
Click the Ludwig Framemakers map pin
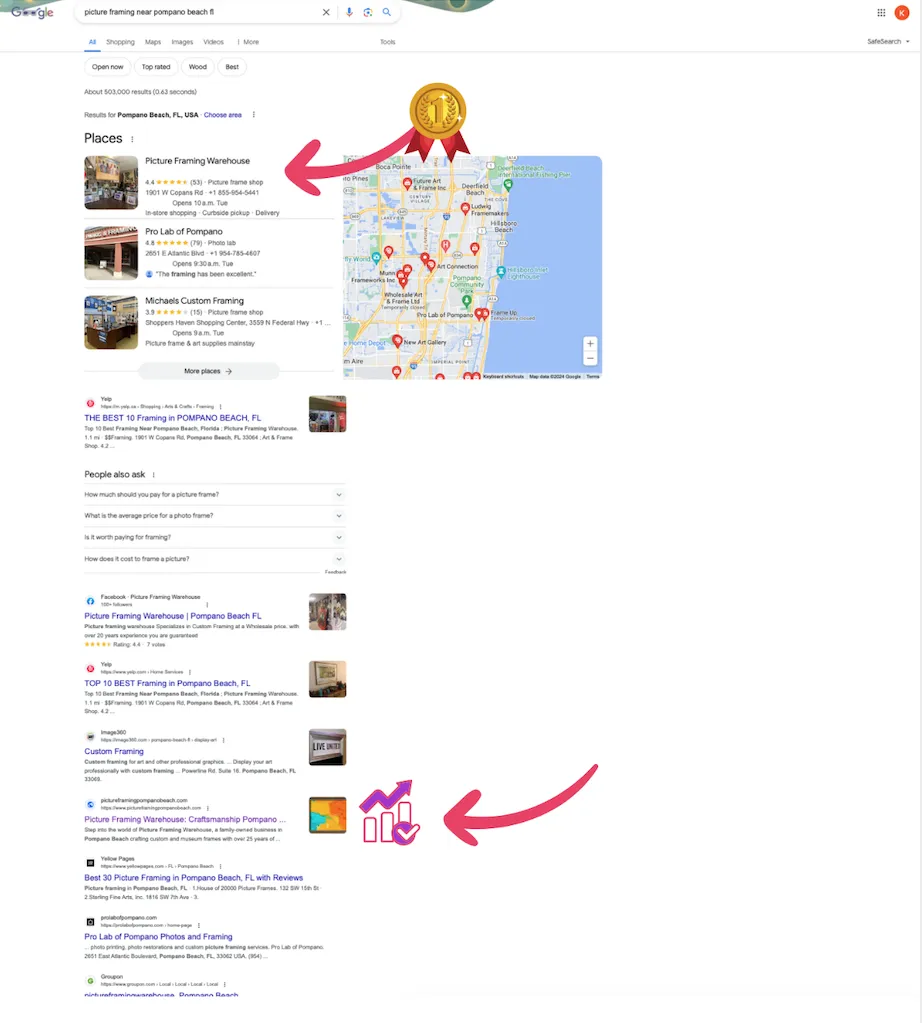(x=465, y=209)
